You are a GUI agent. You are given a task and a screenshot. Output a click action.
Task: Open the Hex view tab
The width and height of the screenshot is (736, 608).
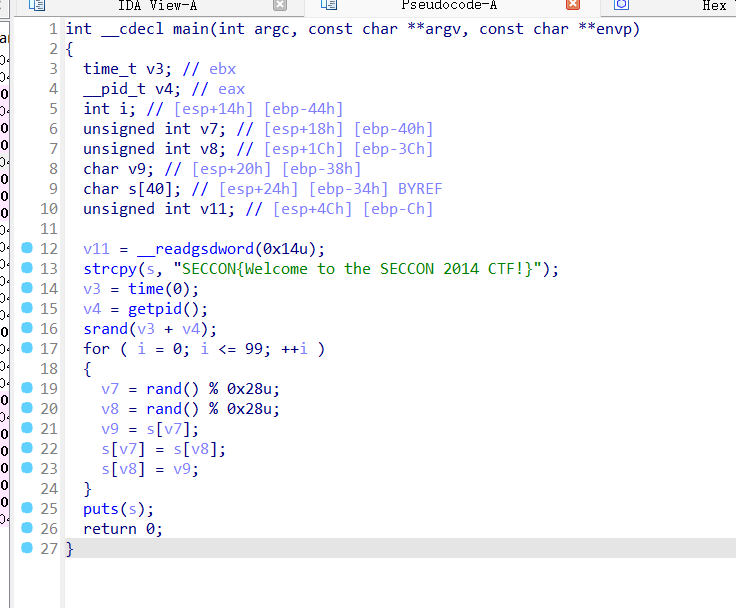[714, 6]
